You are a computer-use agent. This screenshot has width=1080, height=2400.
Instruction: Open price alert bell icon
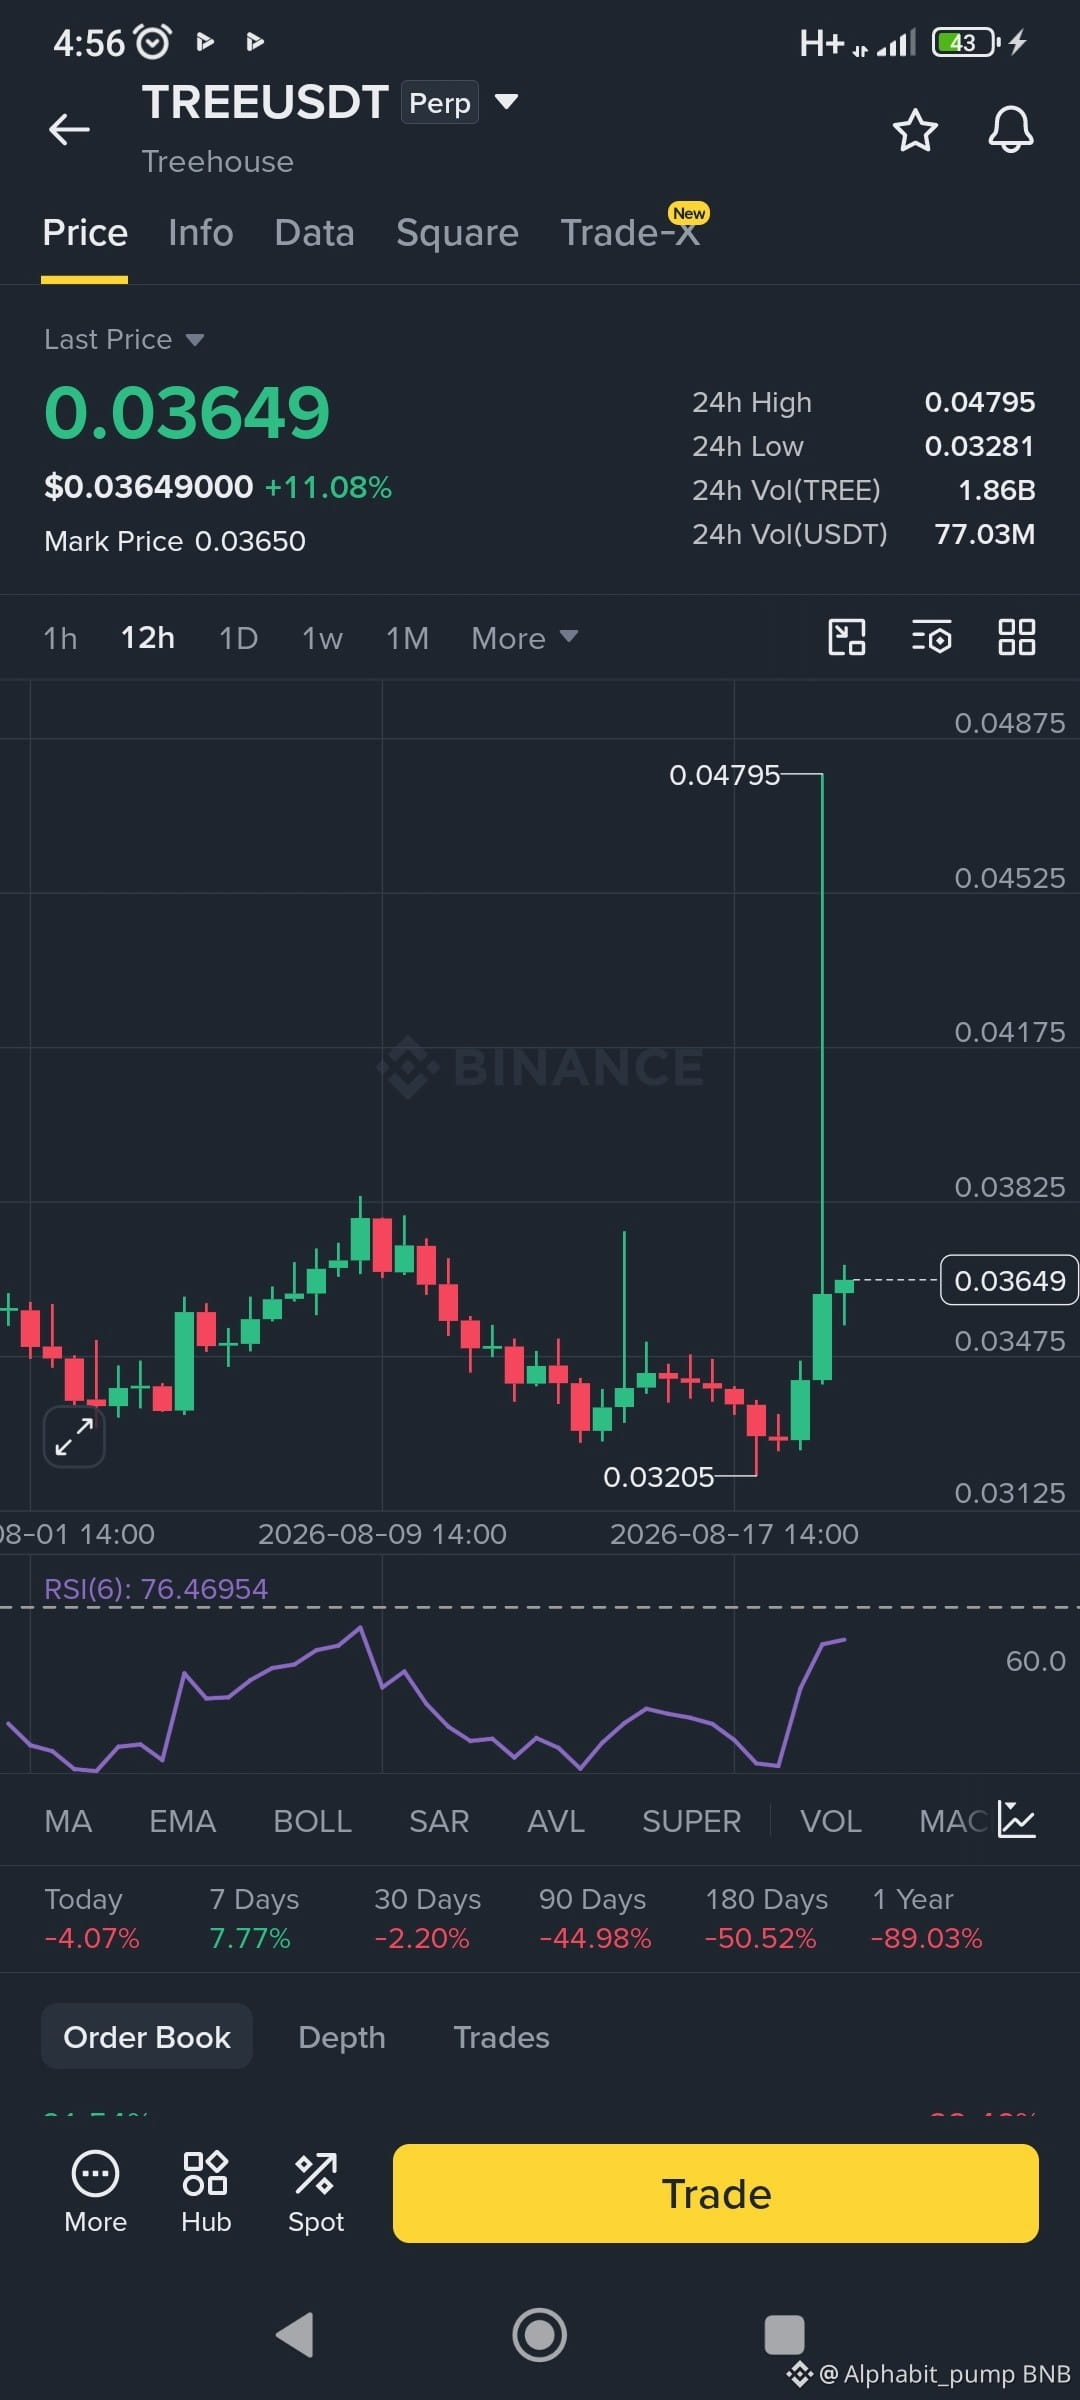pyautogui.click(x=1011, y=130)
